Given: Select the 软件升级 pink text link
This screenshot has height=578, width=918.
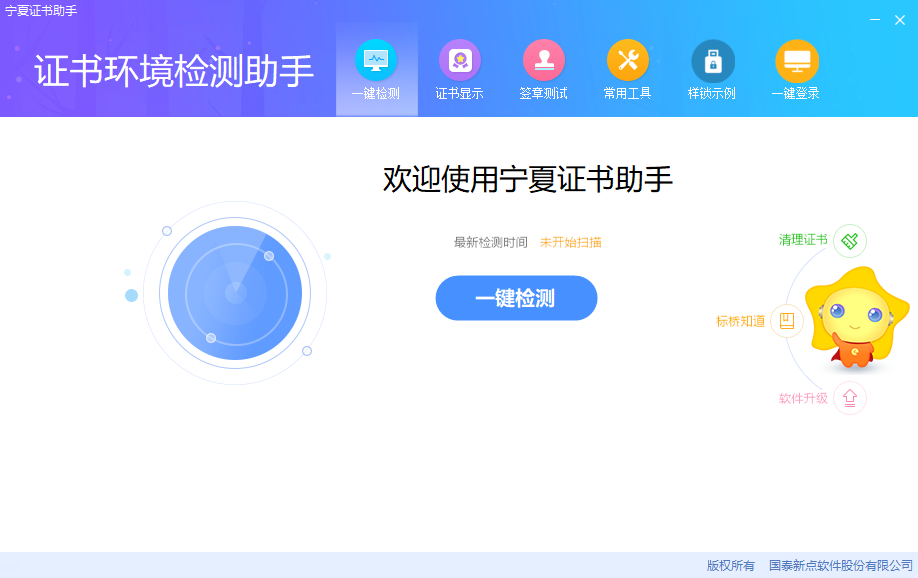Looking at the screenshot, I should point(803,398).
